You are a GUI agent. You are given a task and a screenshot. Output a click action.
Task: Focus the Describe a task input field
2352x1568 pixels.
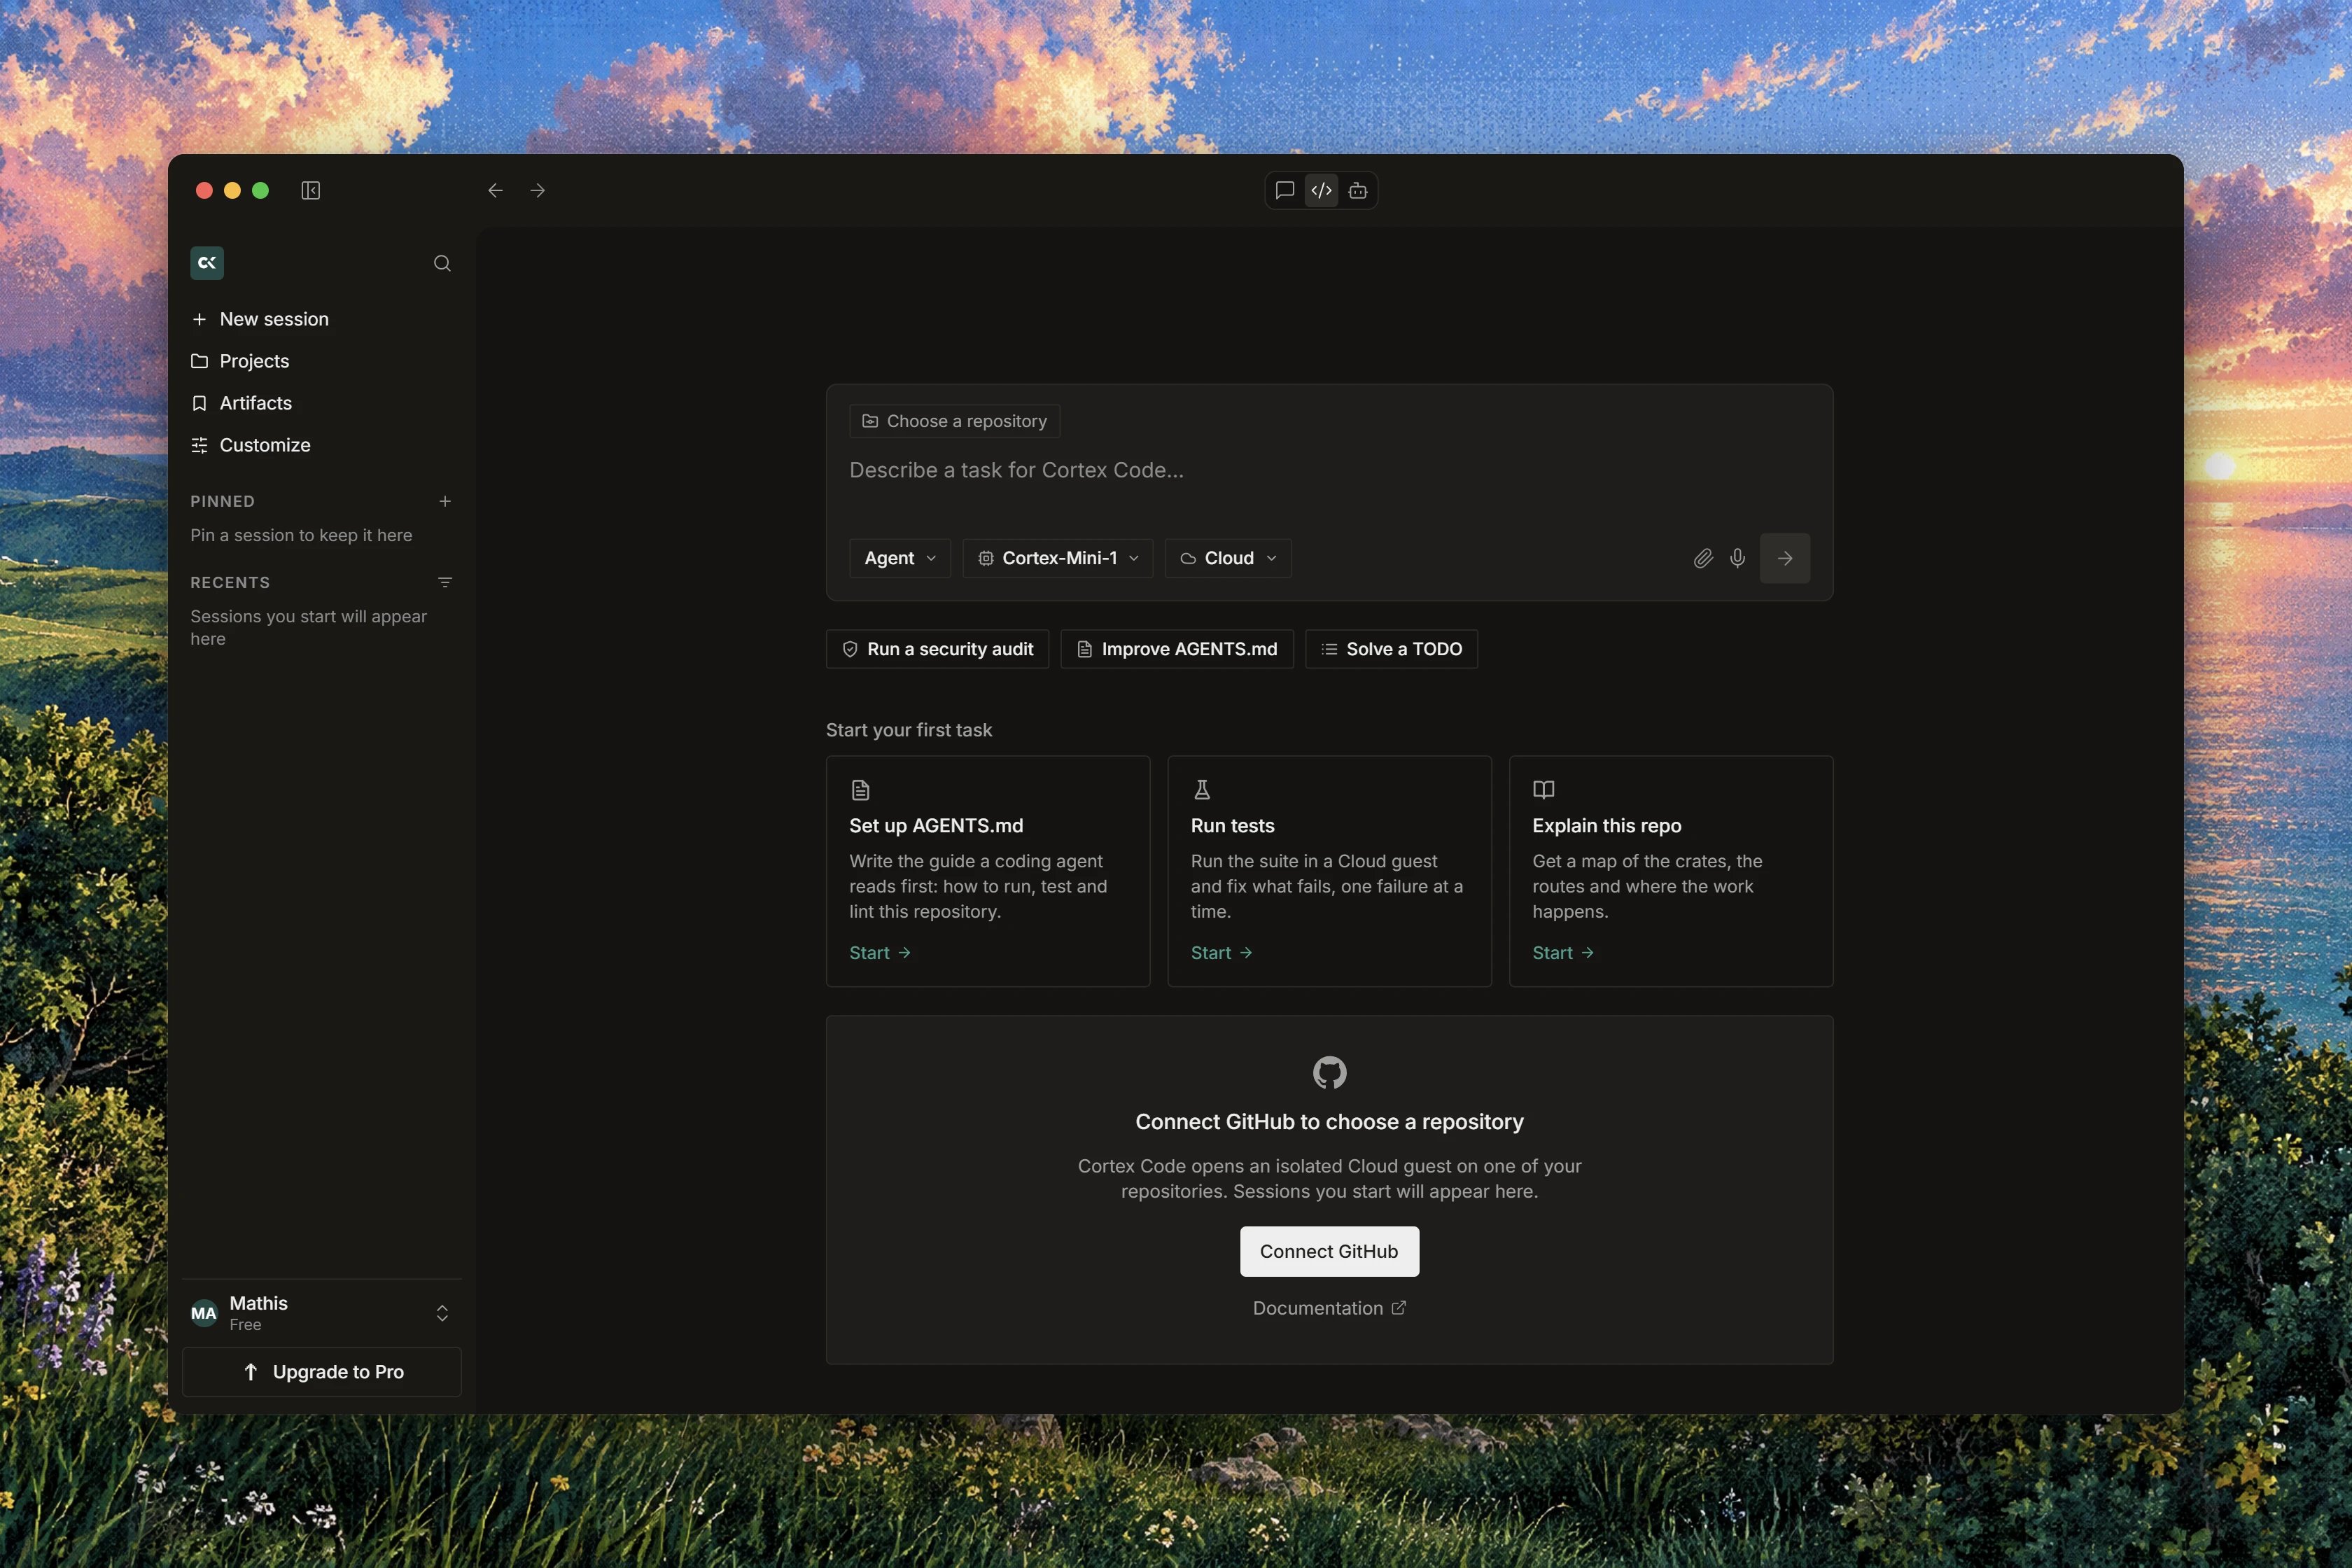click(1329, 470)
